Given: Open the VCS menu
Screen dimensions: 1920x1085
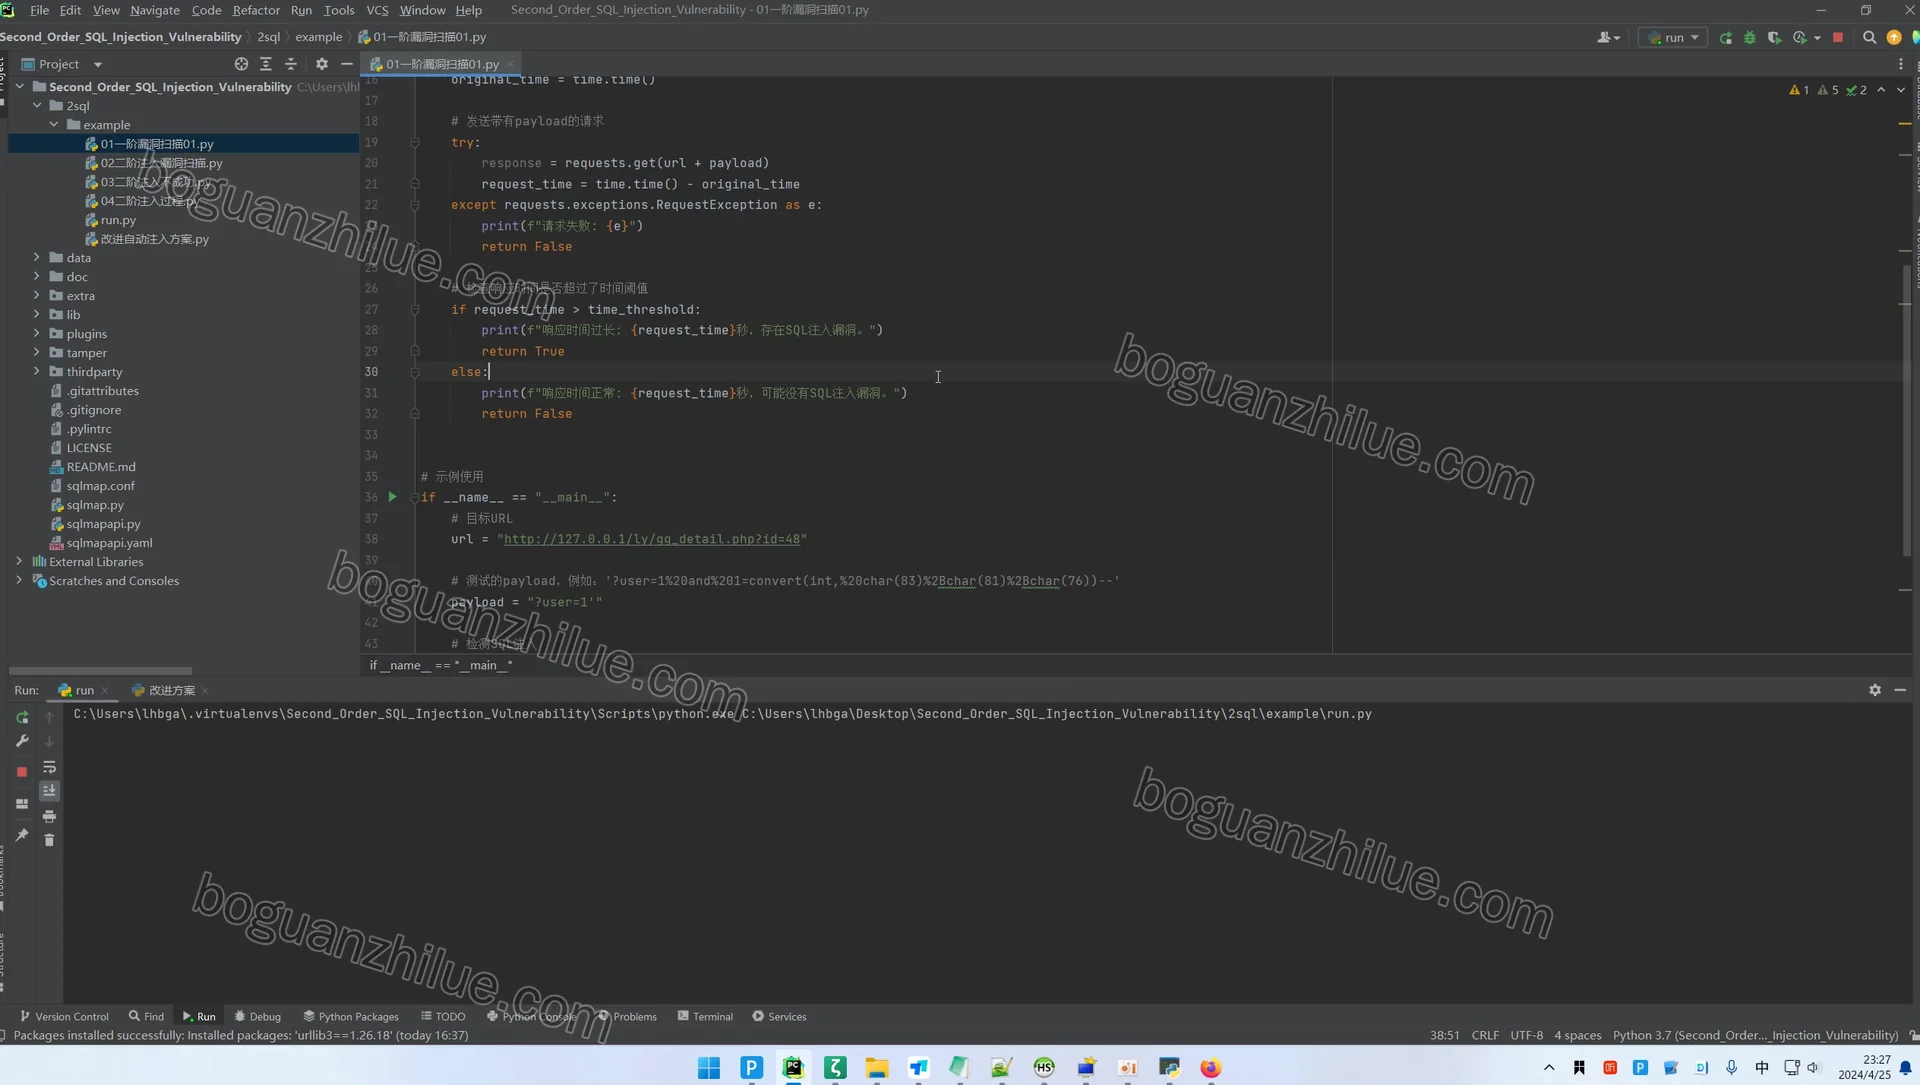Looking at the screenshot, I should (377, 10).
